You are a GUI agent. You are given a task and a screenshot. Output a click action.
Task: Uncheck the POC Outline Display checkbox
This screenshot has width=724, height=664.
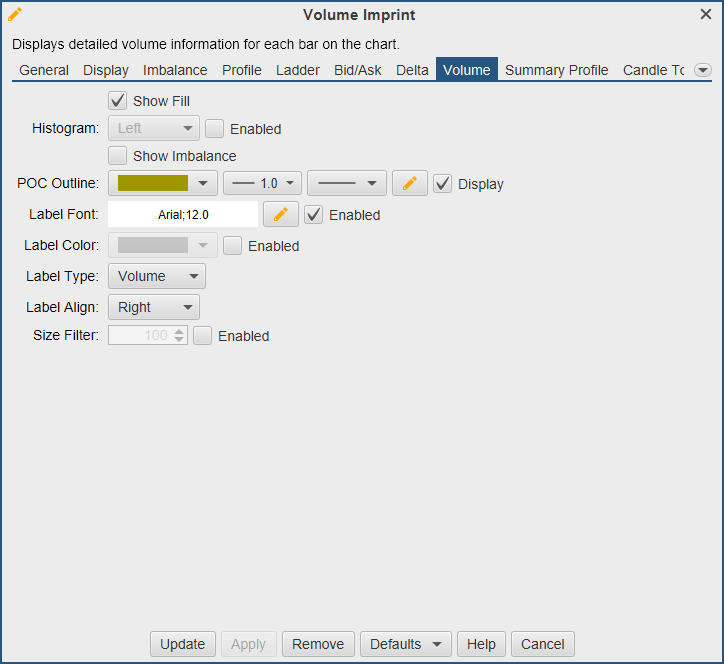tap(443, 184)
